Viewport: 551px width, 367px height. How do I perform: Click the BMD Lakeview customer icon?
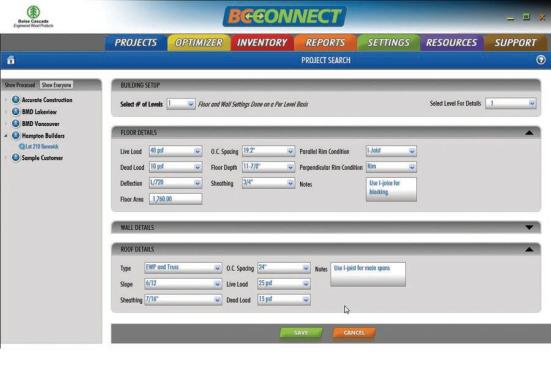15,111
